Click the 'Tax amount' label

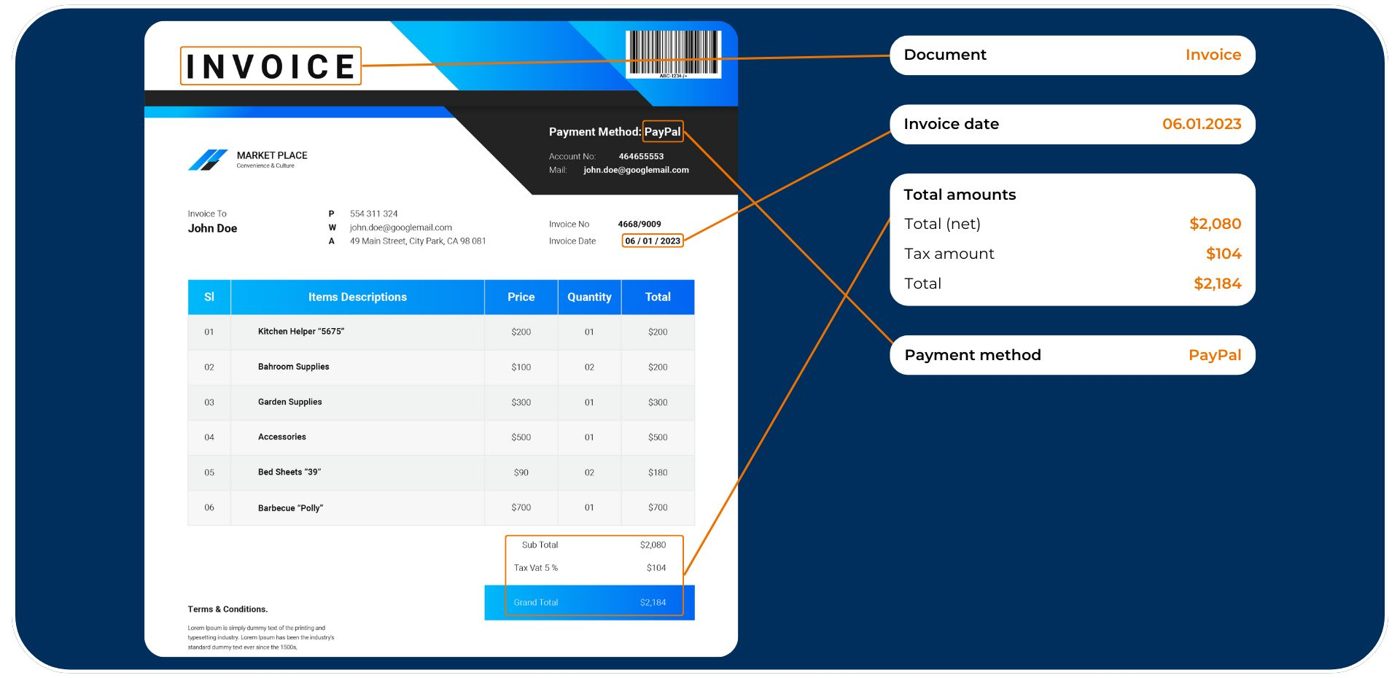[949, 254]
